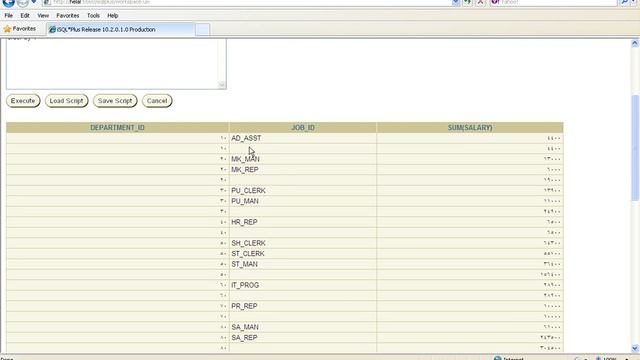This screenshot has width=640, height=360.
Task: Select the PU_CLERK cell
Action: [303, 191]
